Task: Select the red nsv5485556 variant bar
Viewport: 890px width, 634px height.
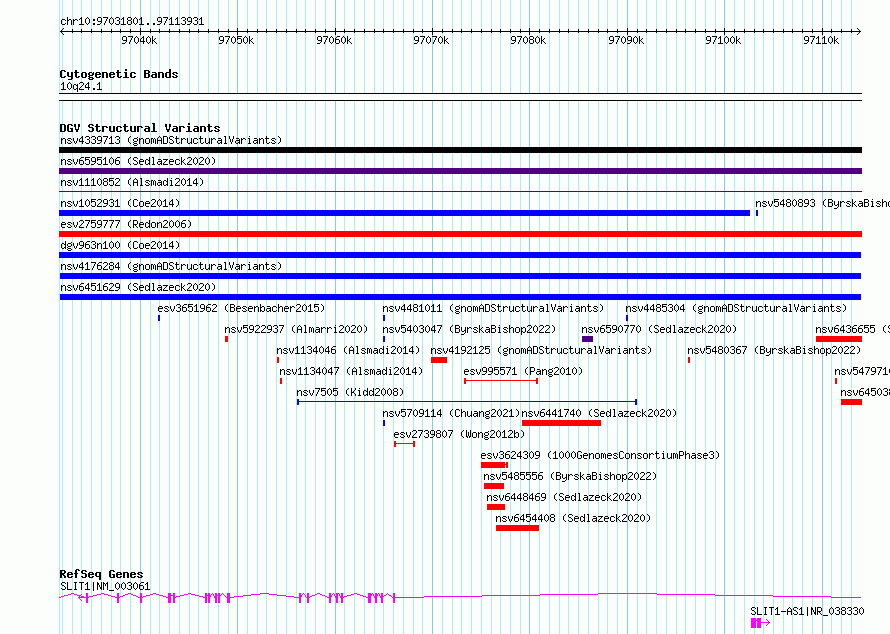Action: [x=494, y=486]
